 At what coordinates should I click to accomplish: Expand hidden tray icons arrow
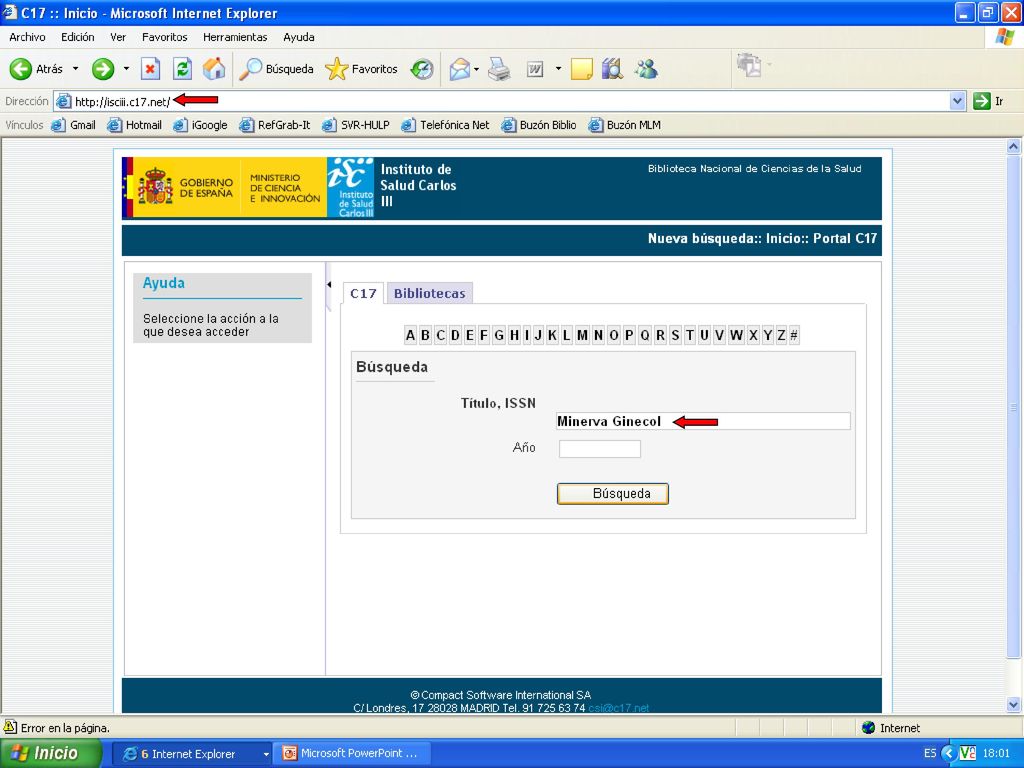click(948, 754)
